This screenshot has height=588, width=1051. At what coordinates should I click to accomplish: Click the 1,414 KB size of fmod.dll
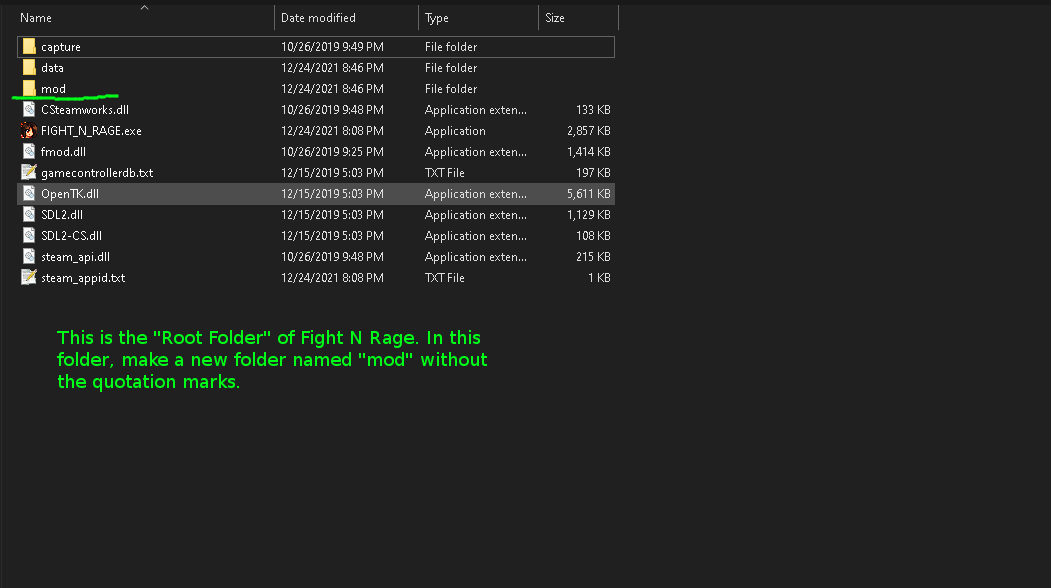[x=589, y=152]
